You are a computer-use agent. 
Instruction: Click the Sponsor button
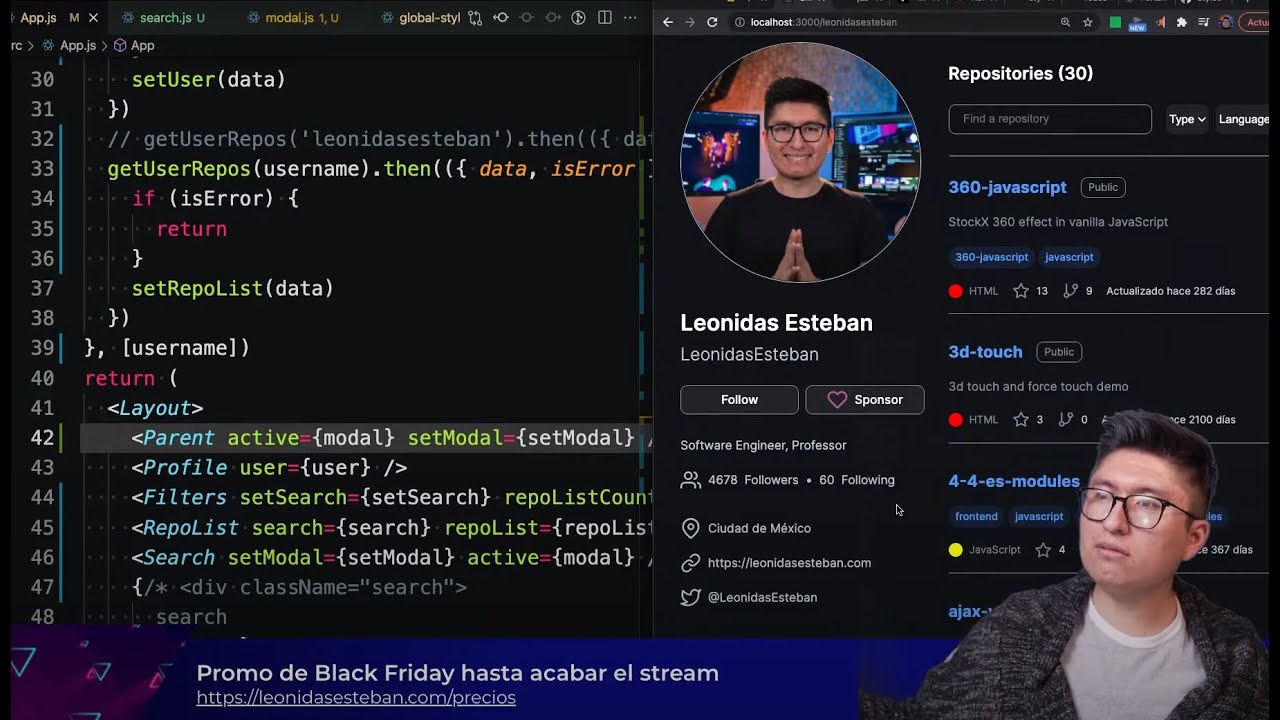pyautogui.click(x=865, y=399)
